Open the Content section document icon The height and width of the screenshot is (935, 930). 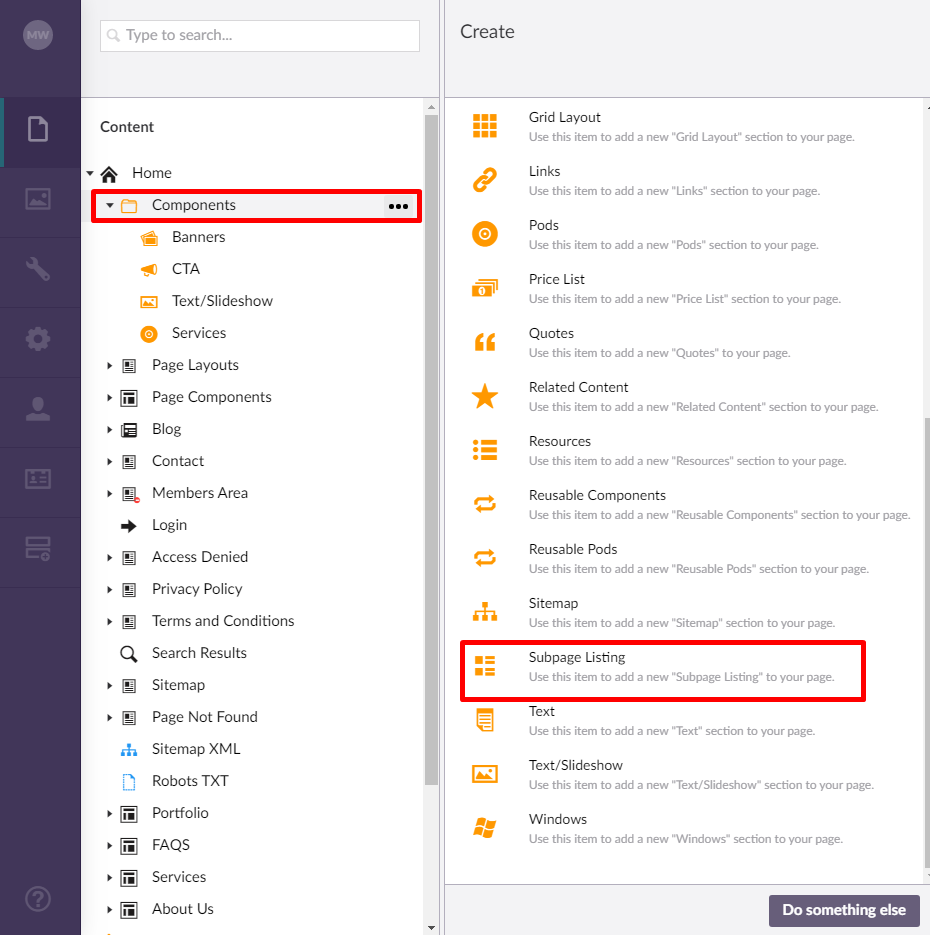(38, 129)
